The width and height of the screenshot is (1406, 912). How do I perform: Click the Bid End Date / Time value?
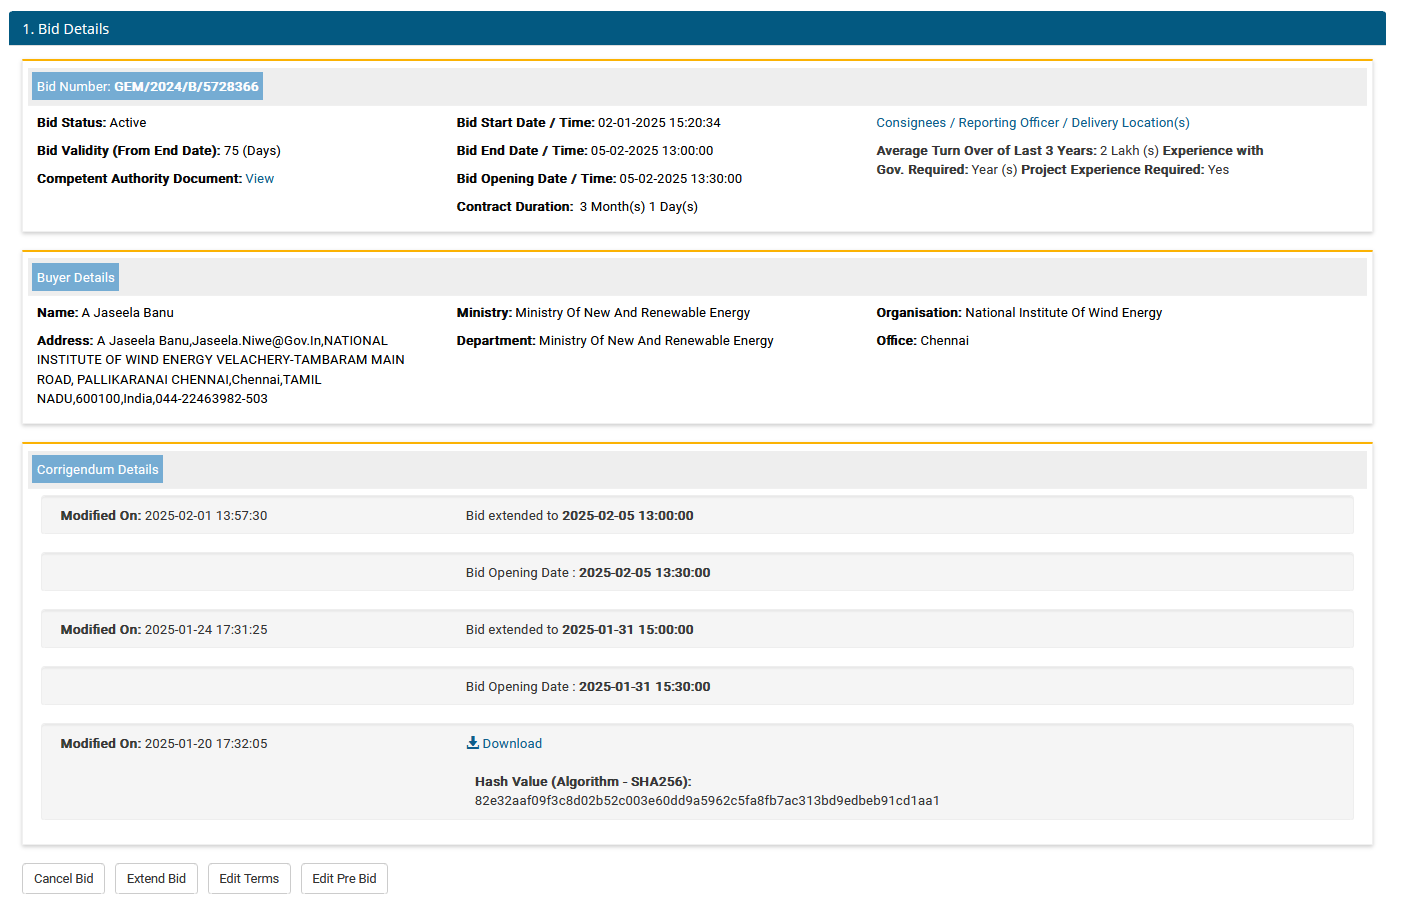coord(652,151)
